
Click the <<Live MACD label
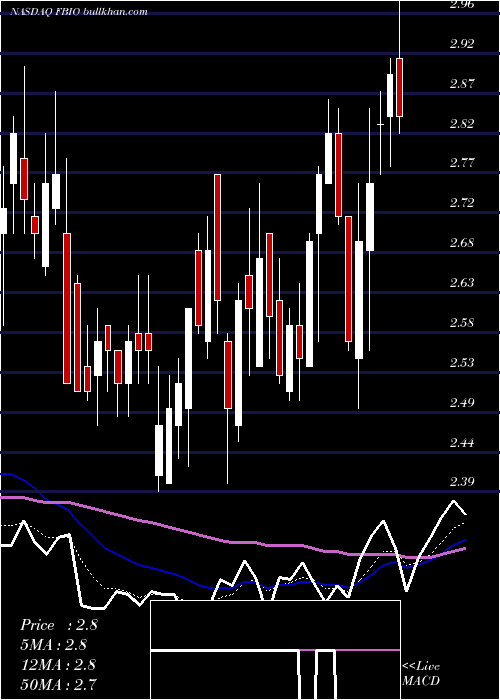(x=421, y=673)
